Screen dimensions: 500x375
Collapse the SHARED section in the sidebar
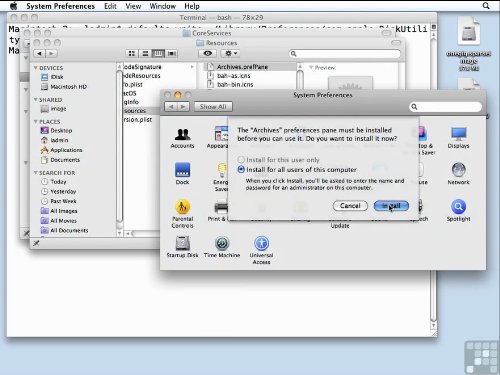[x=36, y=100]
